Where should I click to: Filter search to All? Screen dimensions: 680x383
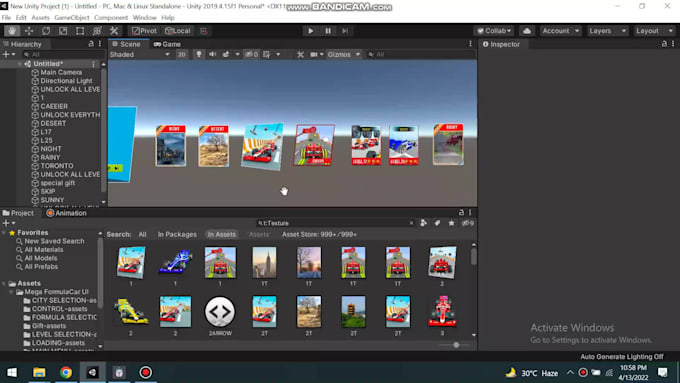point(142,234)
